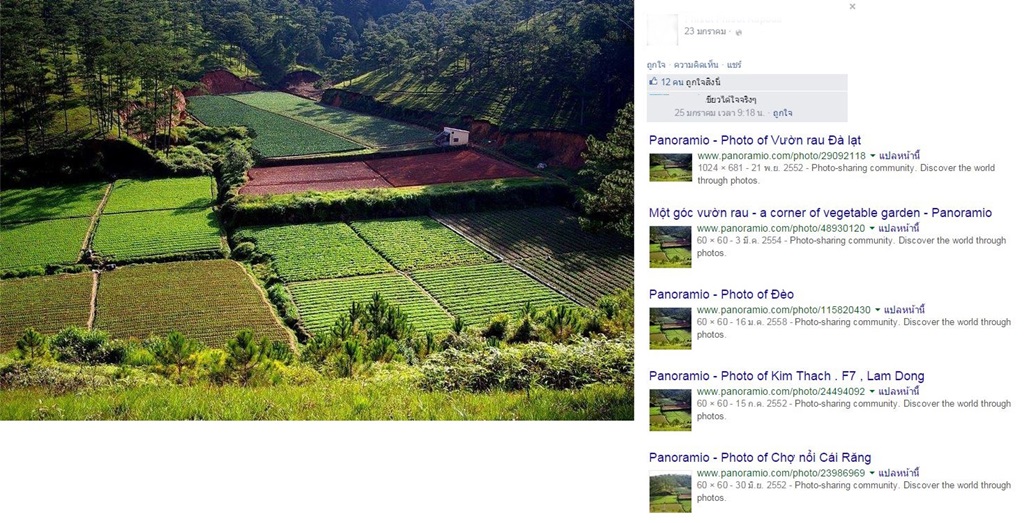1024x523 pixels.
Task: Open the large vegetable garden photo
Action: [317, 210]
